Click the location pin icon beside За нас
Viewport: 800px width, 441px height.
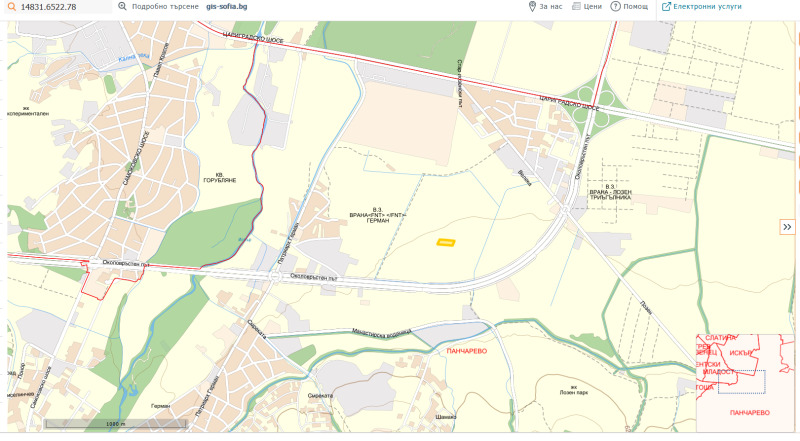[x=532, y=7]
